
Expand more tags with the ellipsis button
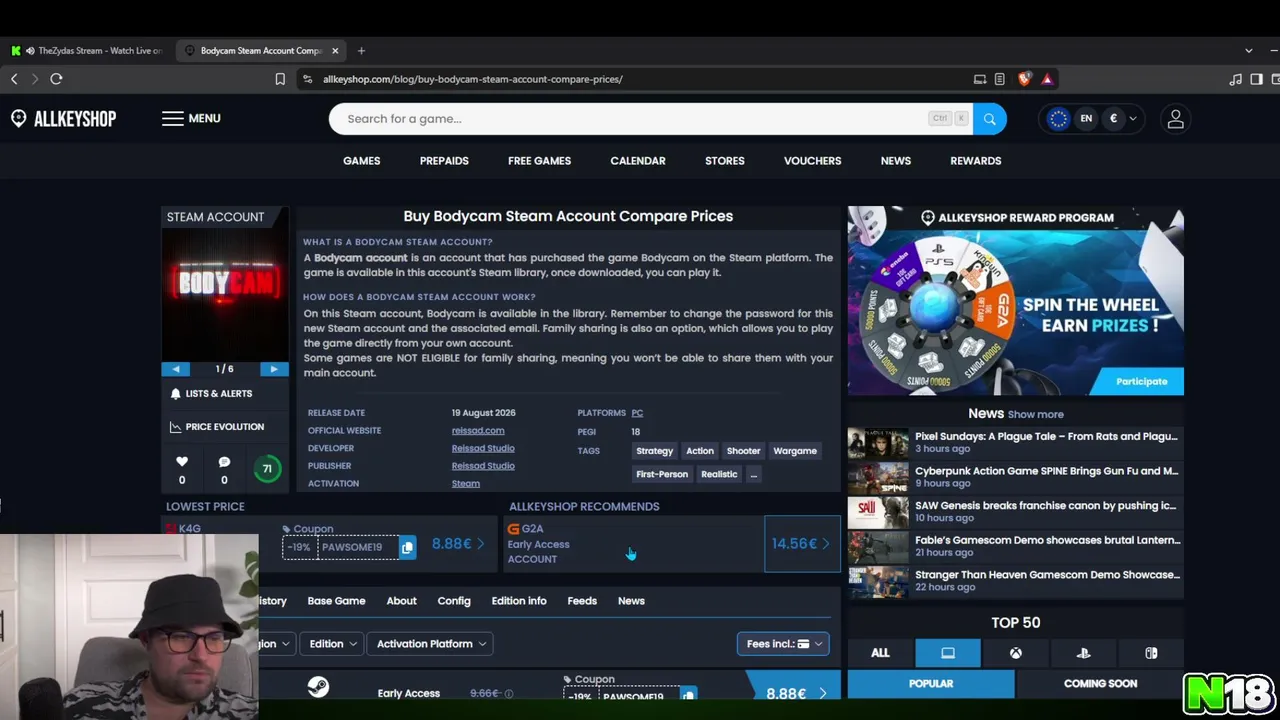coord(754,474)
